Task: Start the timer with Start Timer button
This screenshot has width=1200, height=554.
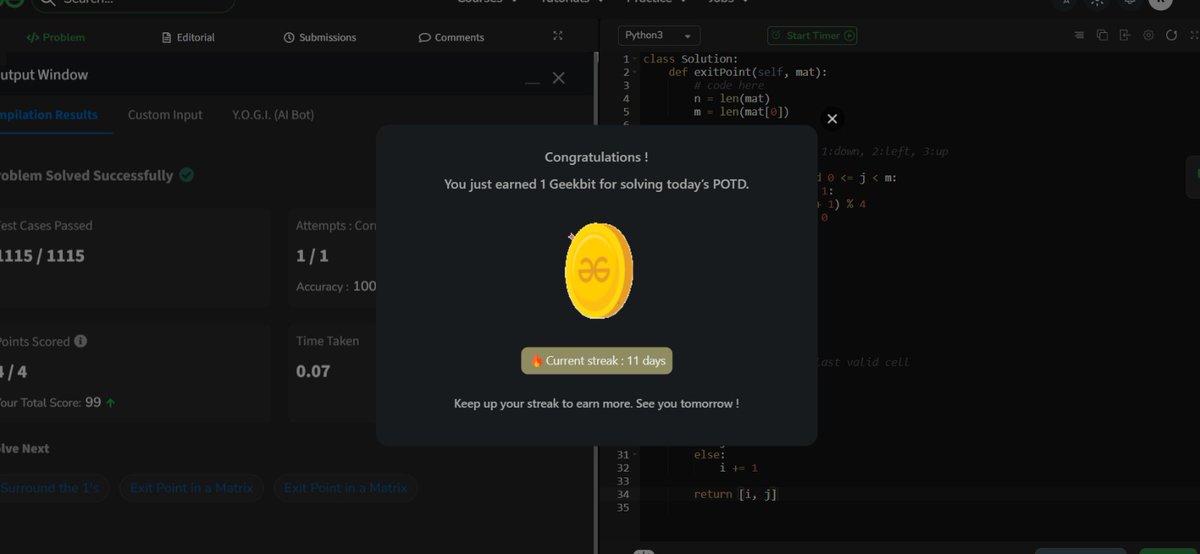Action: (812, 35)
